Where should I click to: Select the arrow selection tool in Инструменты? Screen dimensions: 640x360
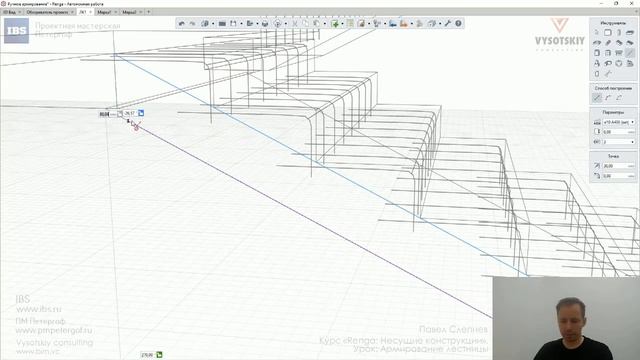597,32
